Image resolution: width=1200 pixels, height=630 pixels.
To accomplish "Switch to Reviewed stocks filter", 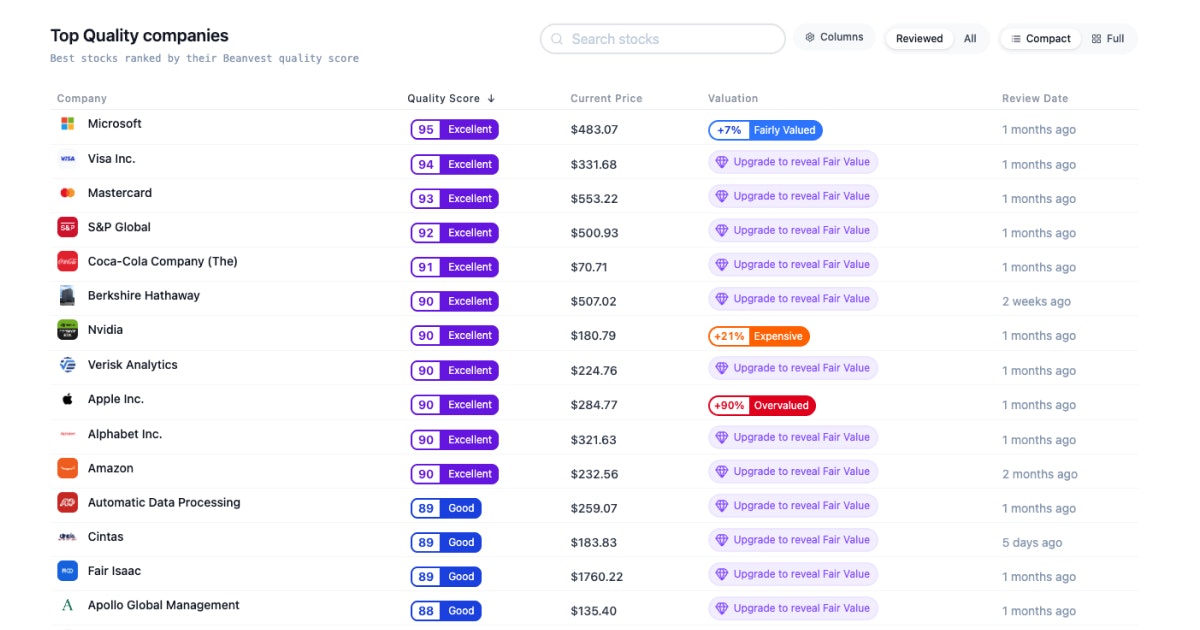I will (x=919, y=39).
